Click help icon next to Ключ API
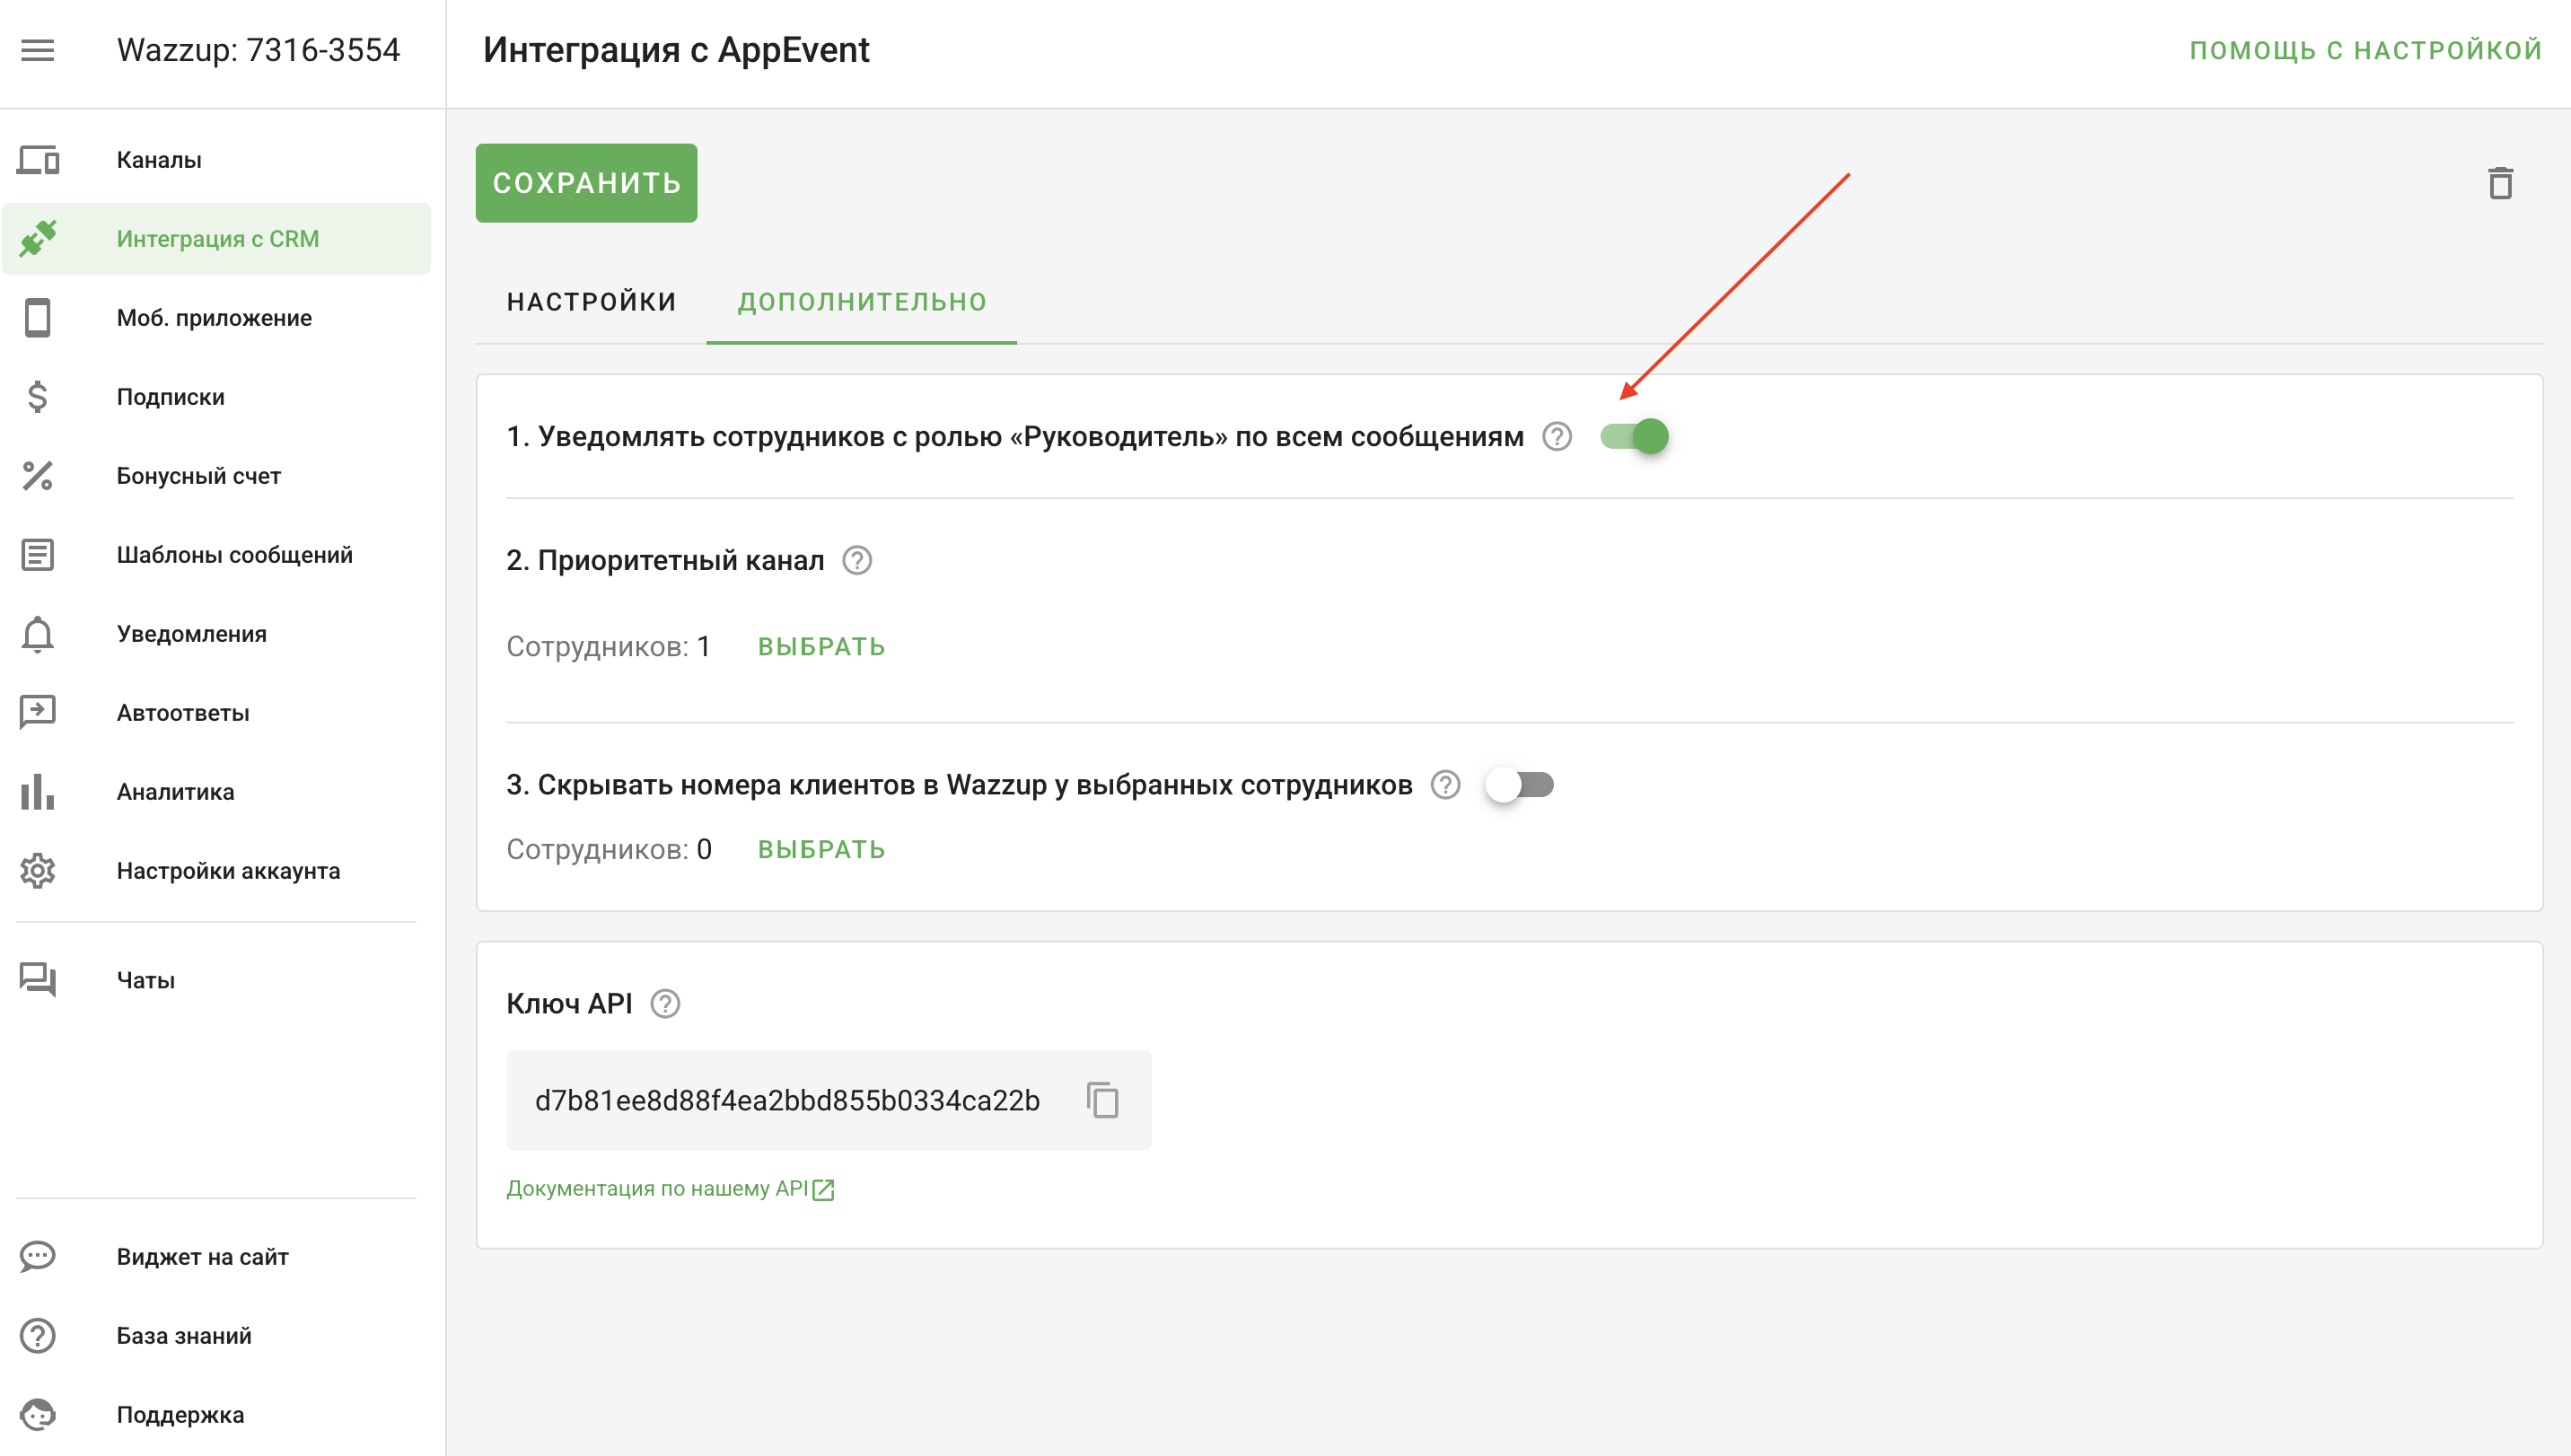Screen dimensions: 2571x1456 pos(665,1003)
